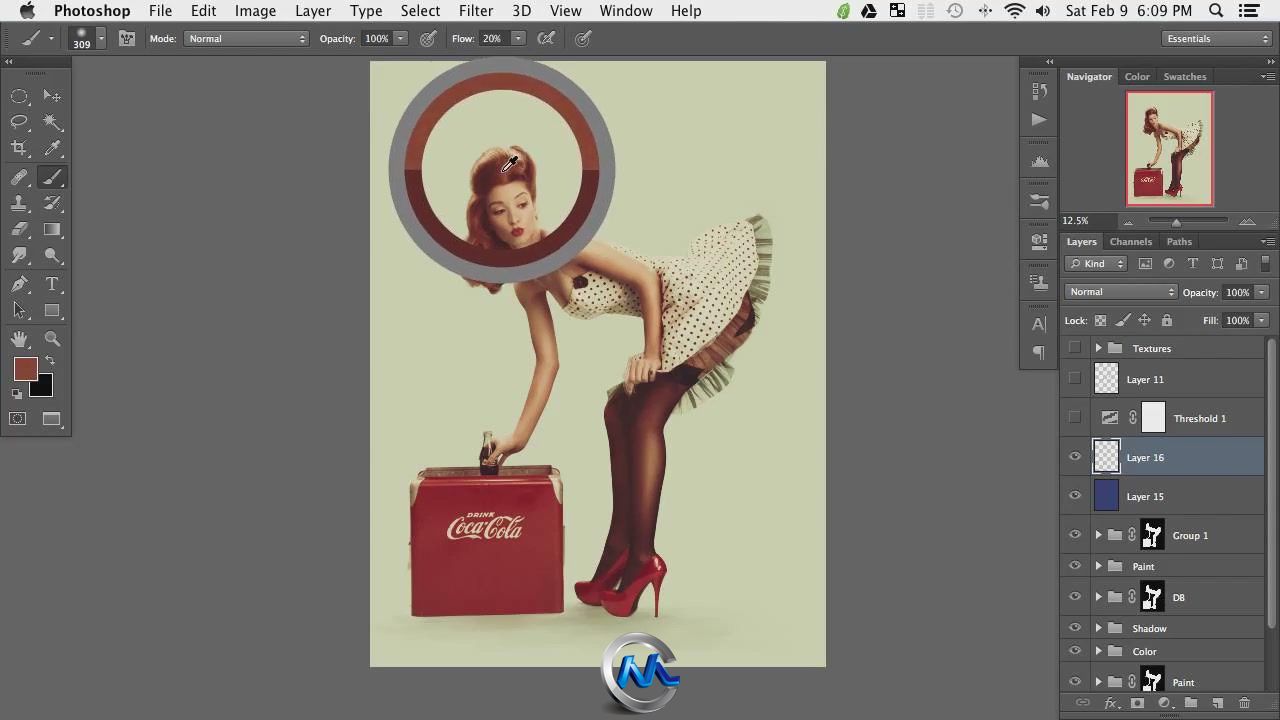Select the Path Selection tool
1280x720 pixels.
click(19, 311)
